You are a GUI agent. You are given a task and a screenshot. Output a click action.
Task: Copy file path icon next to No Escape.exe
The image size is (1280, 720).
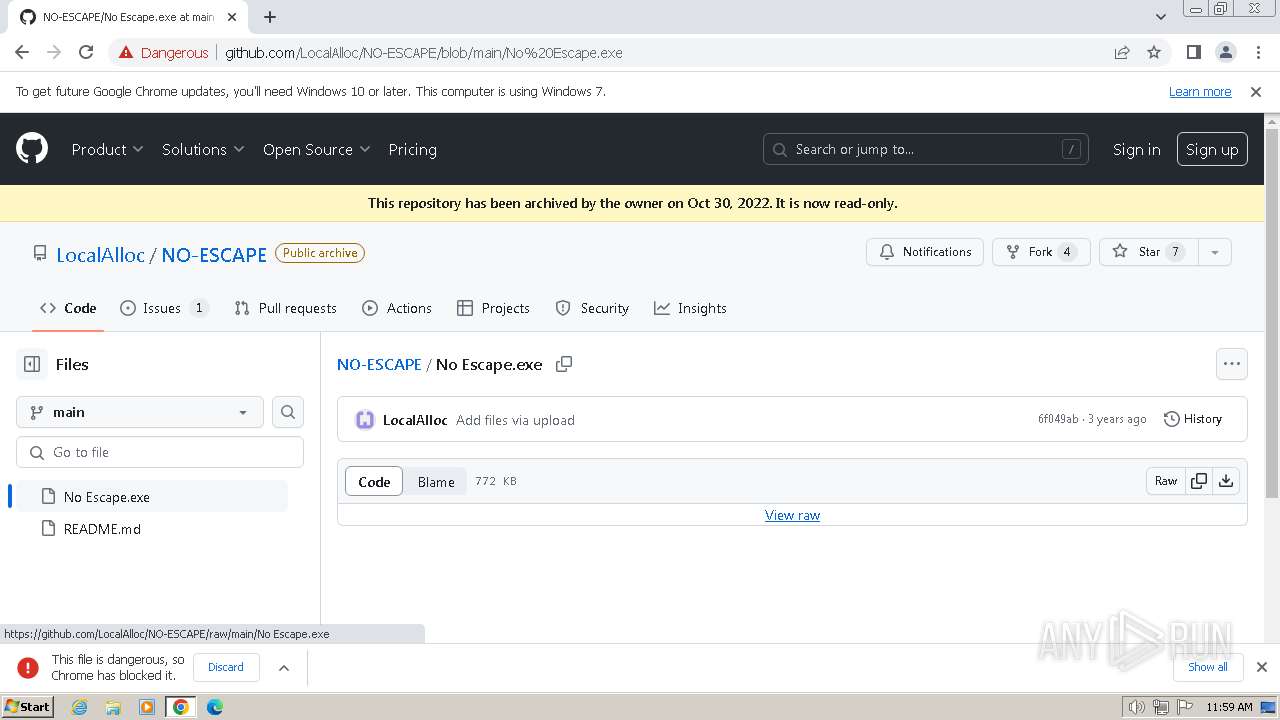(564, 364)
